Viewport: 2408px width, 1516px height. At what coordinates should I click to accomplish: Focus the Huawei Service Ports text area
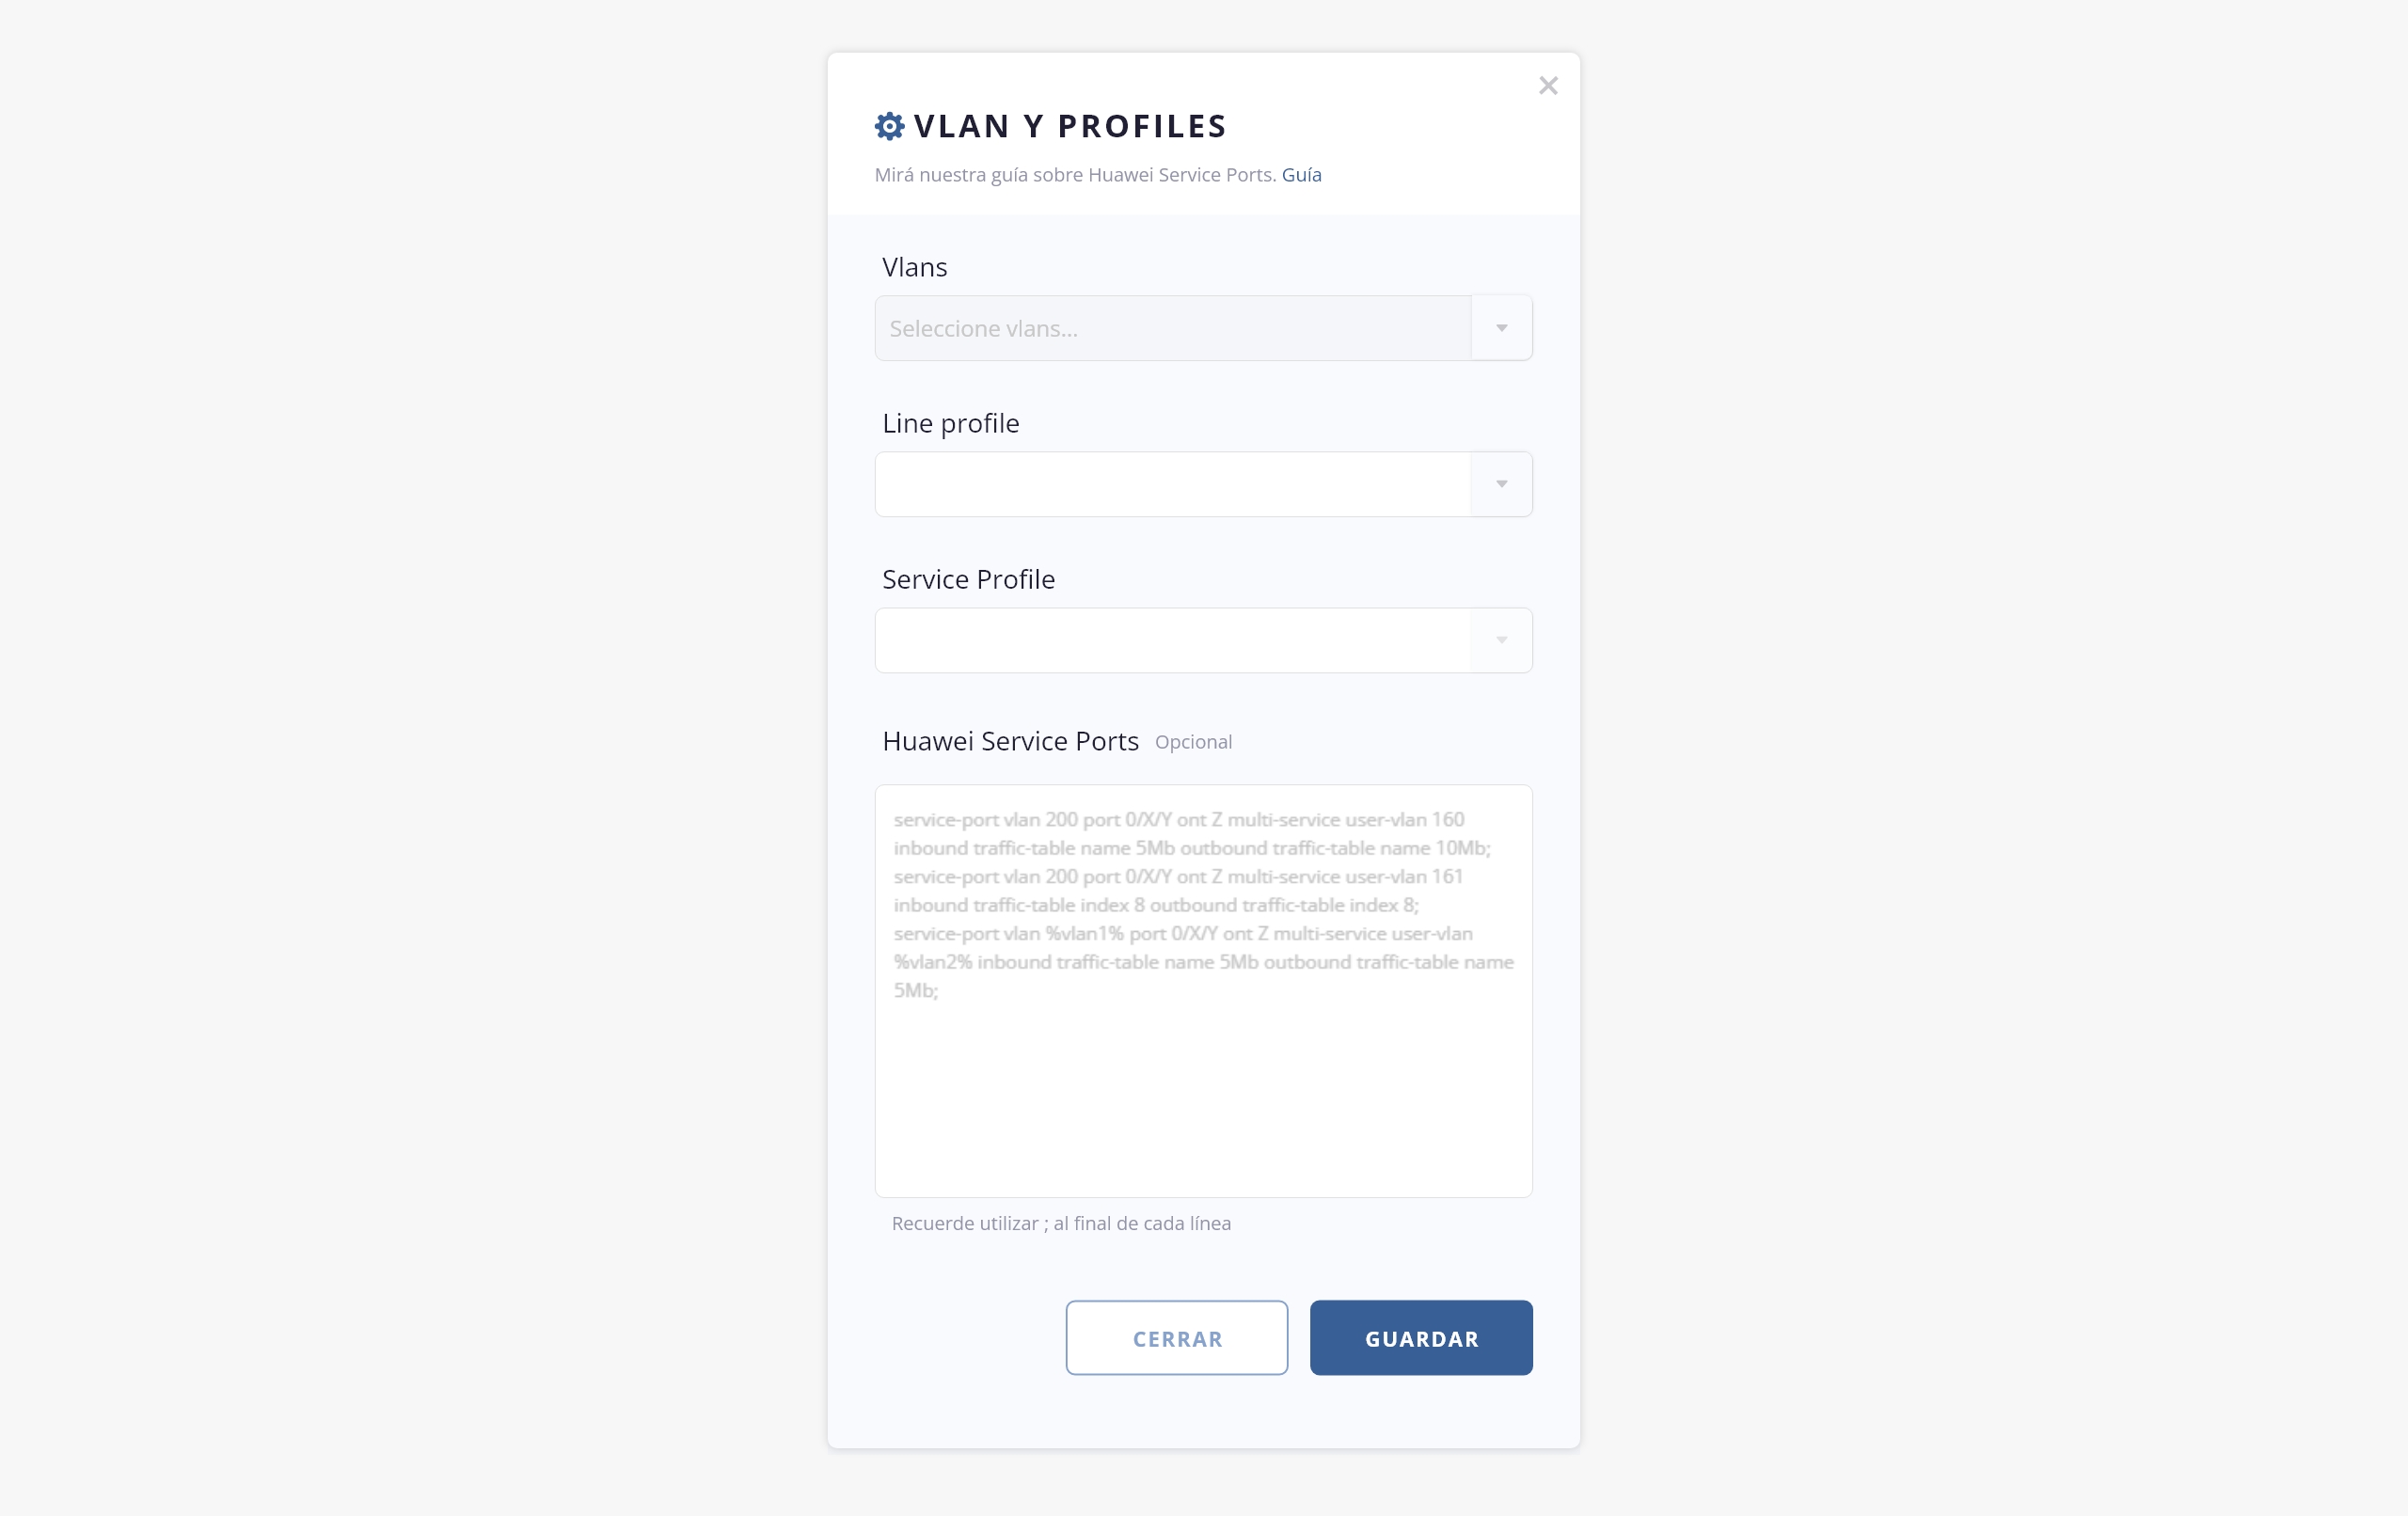pyautogui.click(x=1203, y=1080)
